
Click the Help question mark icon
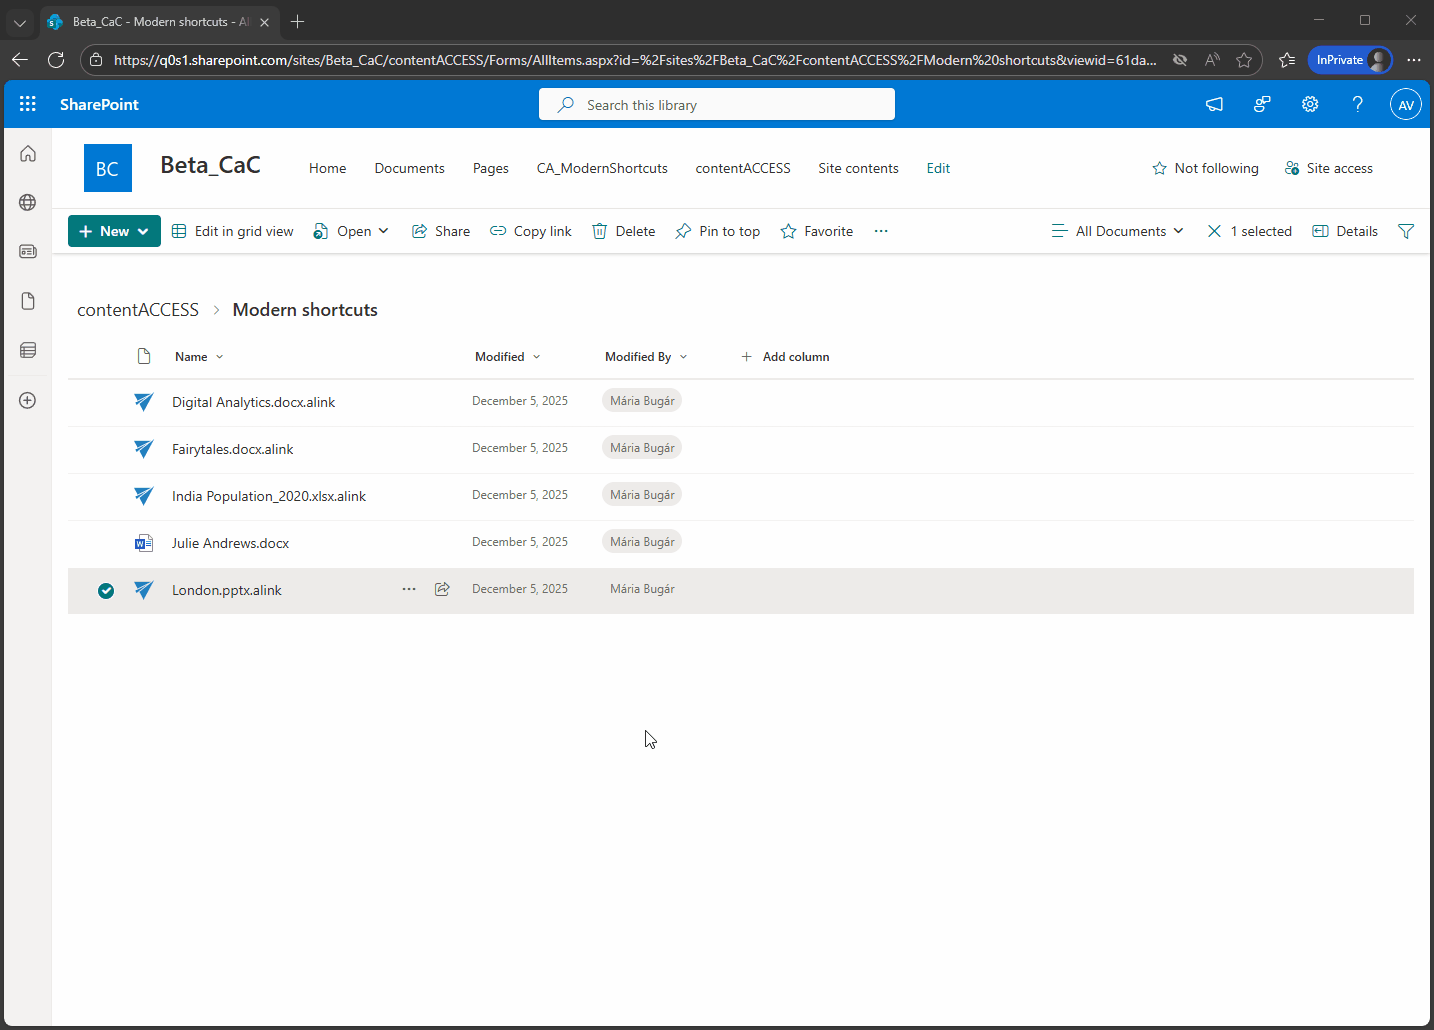(x=1357, y=104)
